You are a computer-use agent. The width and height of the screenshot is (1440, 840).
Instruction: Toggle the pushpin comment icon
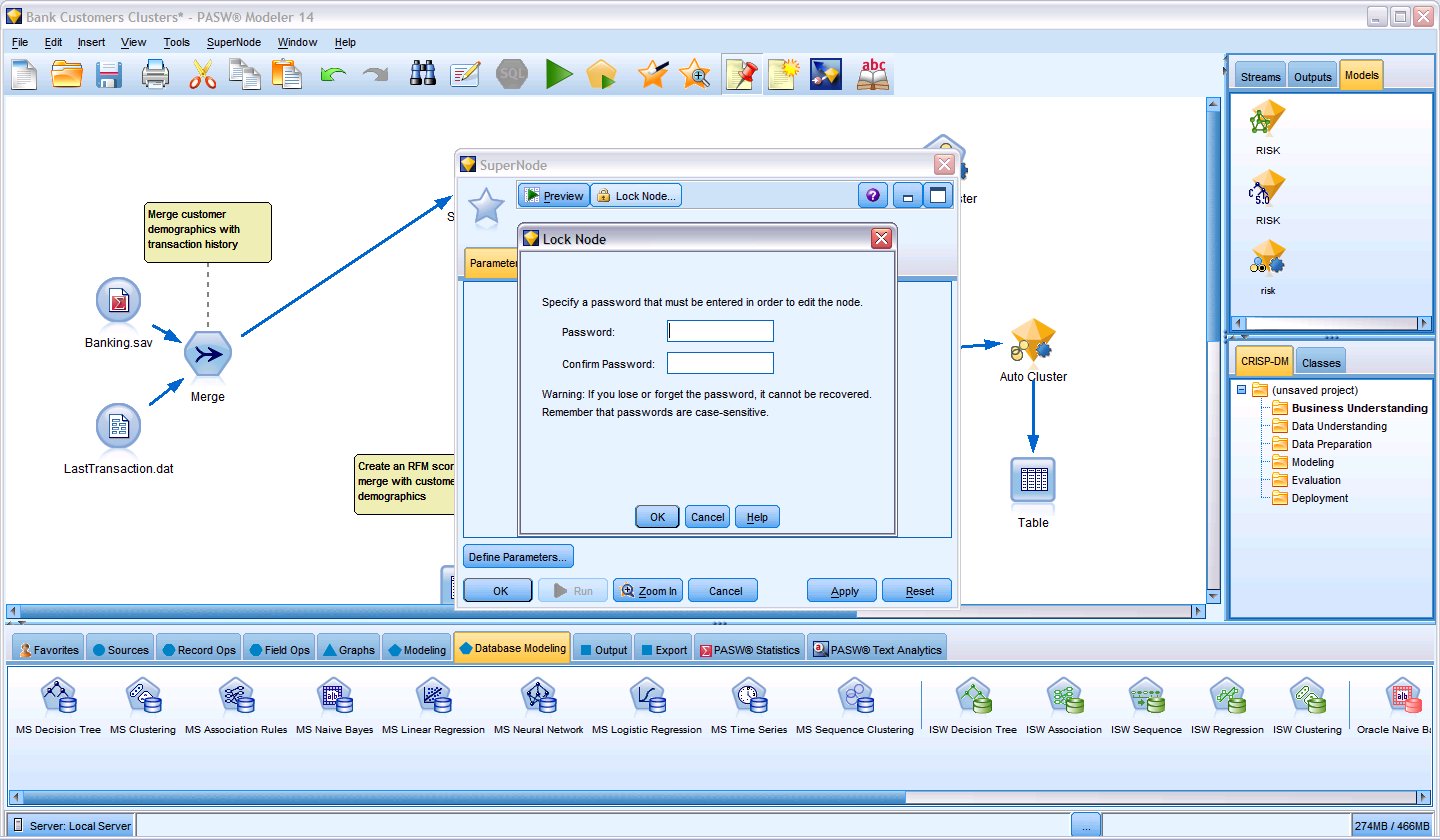(742, 75)
